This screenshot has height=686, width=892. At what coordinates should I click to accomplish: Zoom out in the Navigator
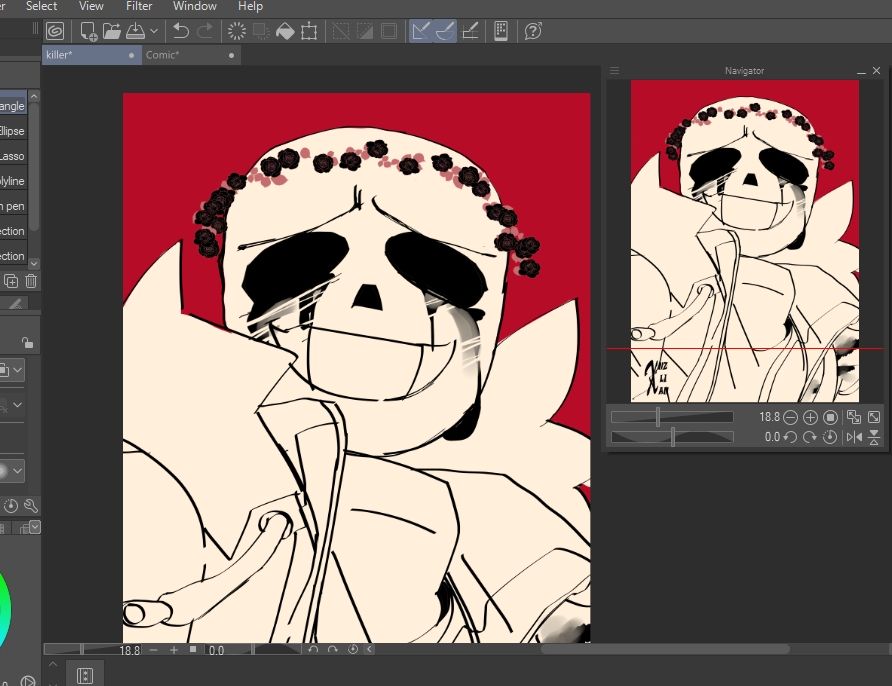[790, 418]
